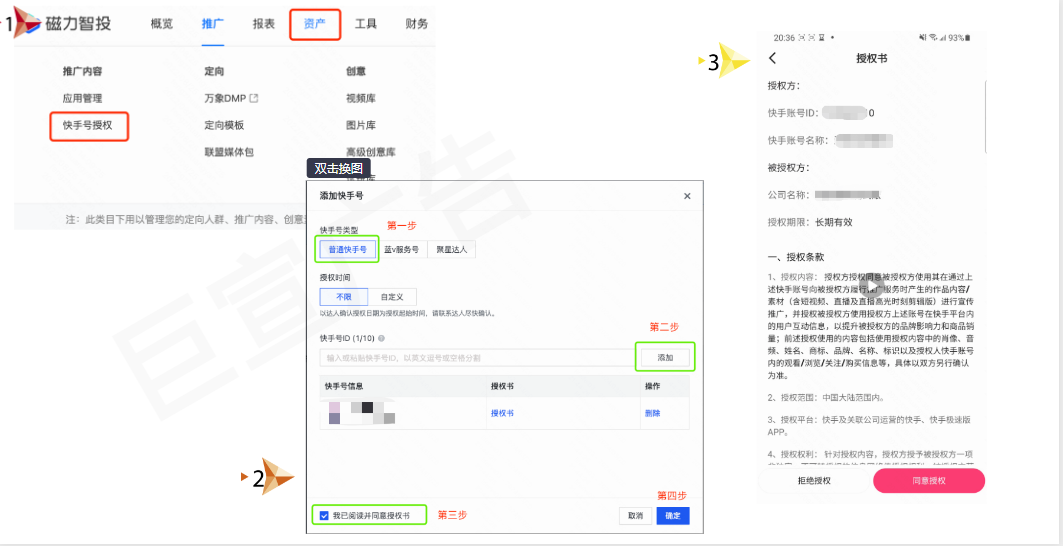
Task: Choose 聚星达人 account type
Action: 452,250
